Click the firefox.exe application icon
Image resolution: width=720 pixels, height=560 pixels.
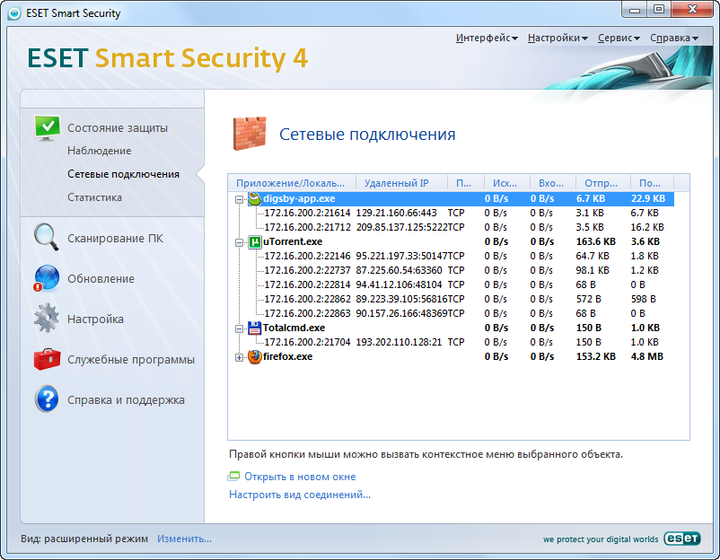[x=254, y=357]
